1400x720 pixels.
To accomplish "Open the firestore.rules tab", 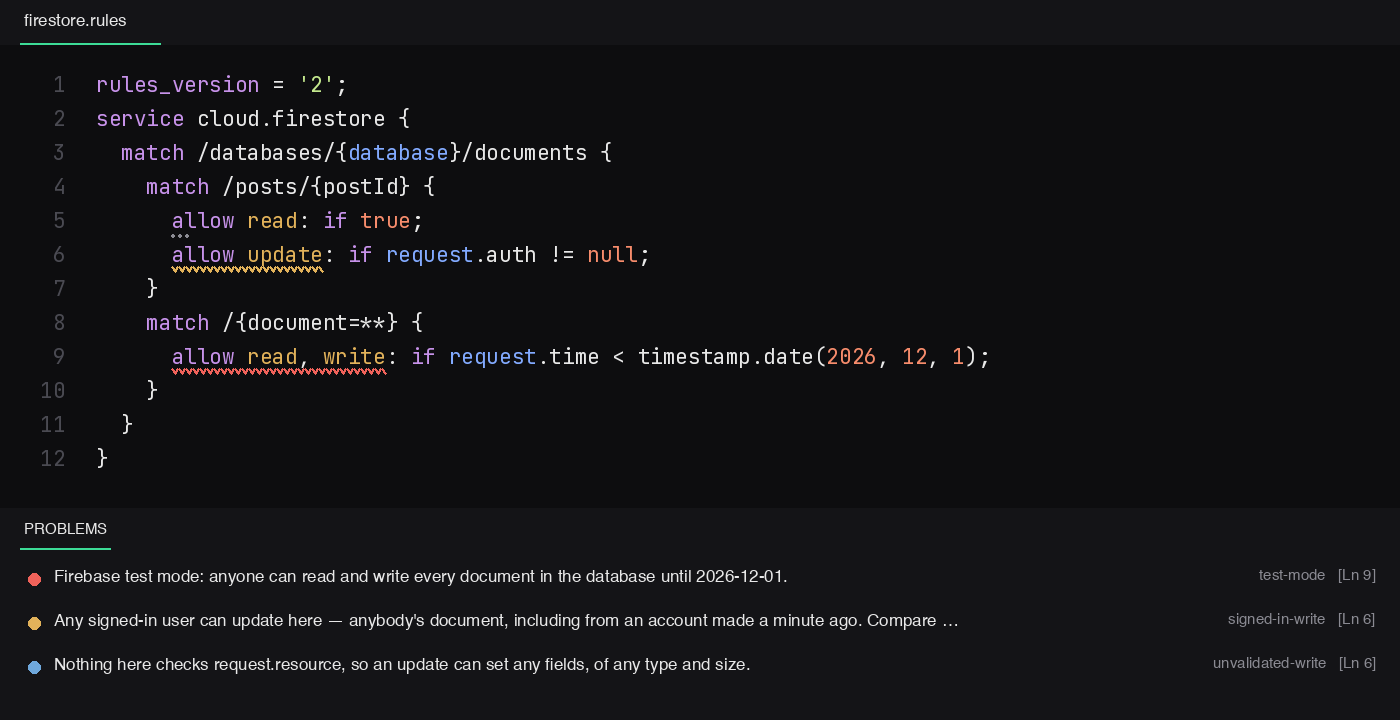I will [75, 21].
